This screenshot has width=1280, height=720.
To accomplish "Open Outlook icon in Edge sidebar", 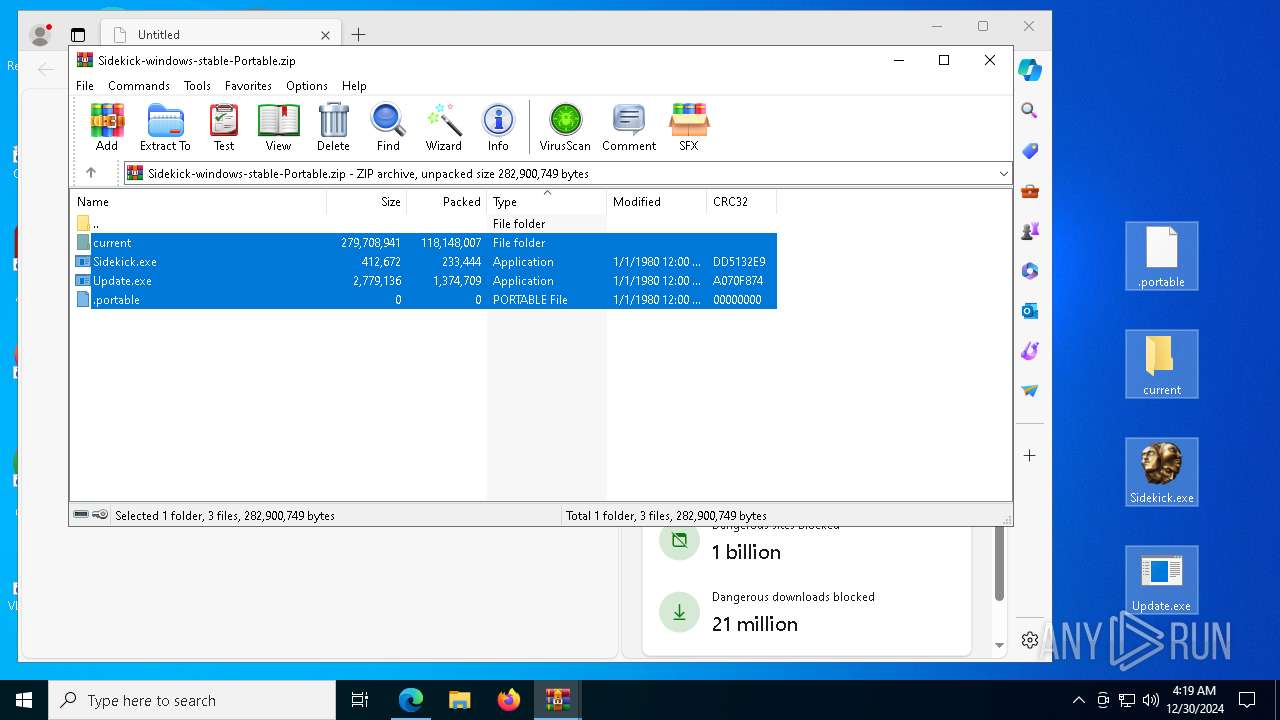I will pyautogui.click(x=1030, y=311).
